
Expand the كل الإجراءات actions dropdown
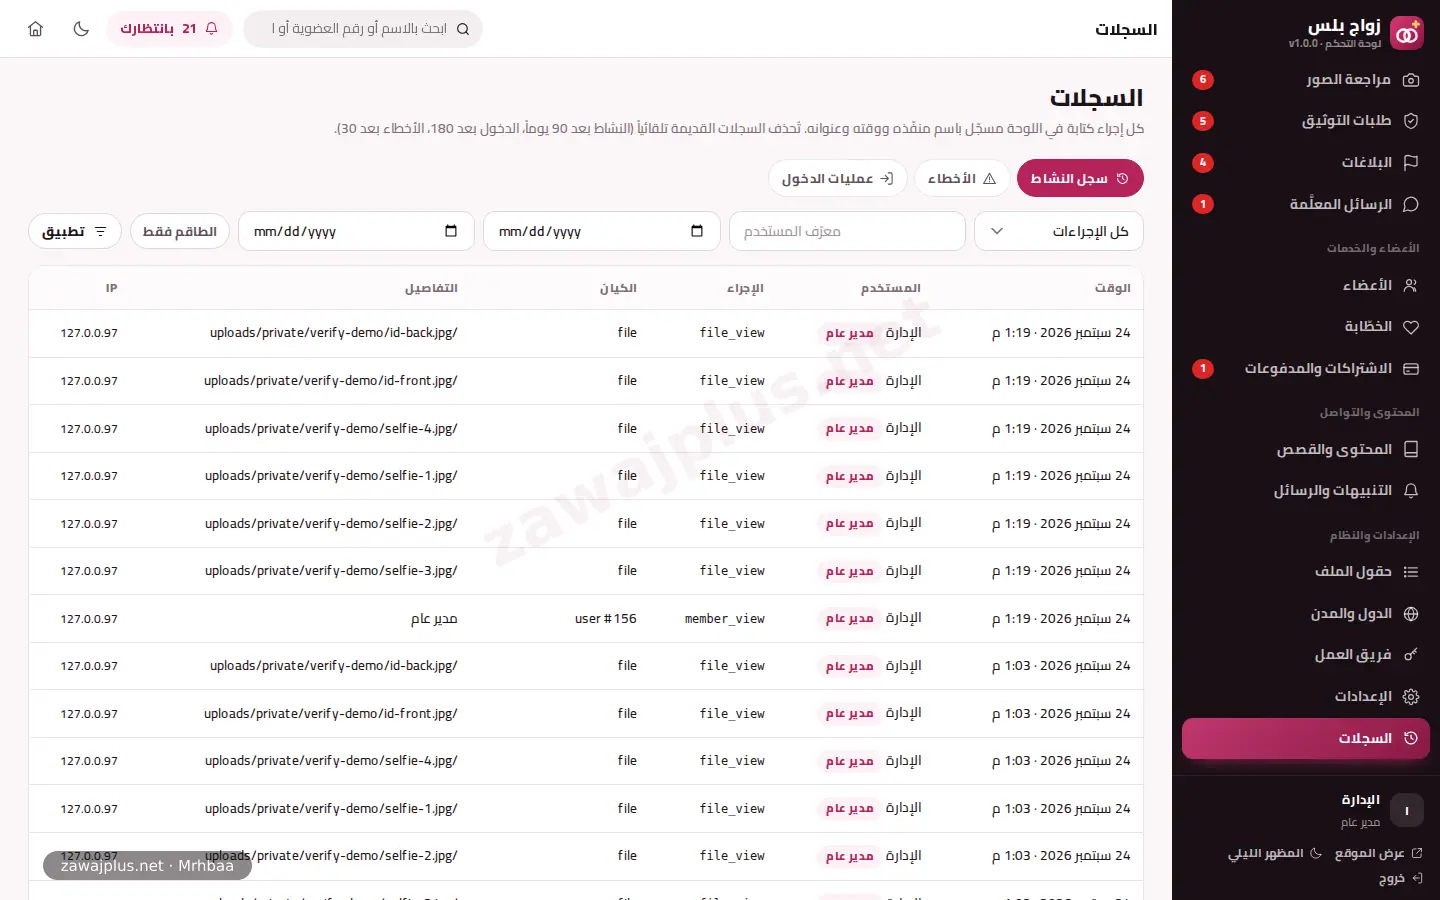tap(1059, 231)
